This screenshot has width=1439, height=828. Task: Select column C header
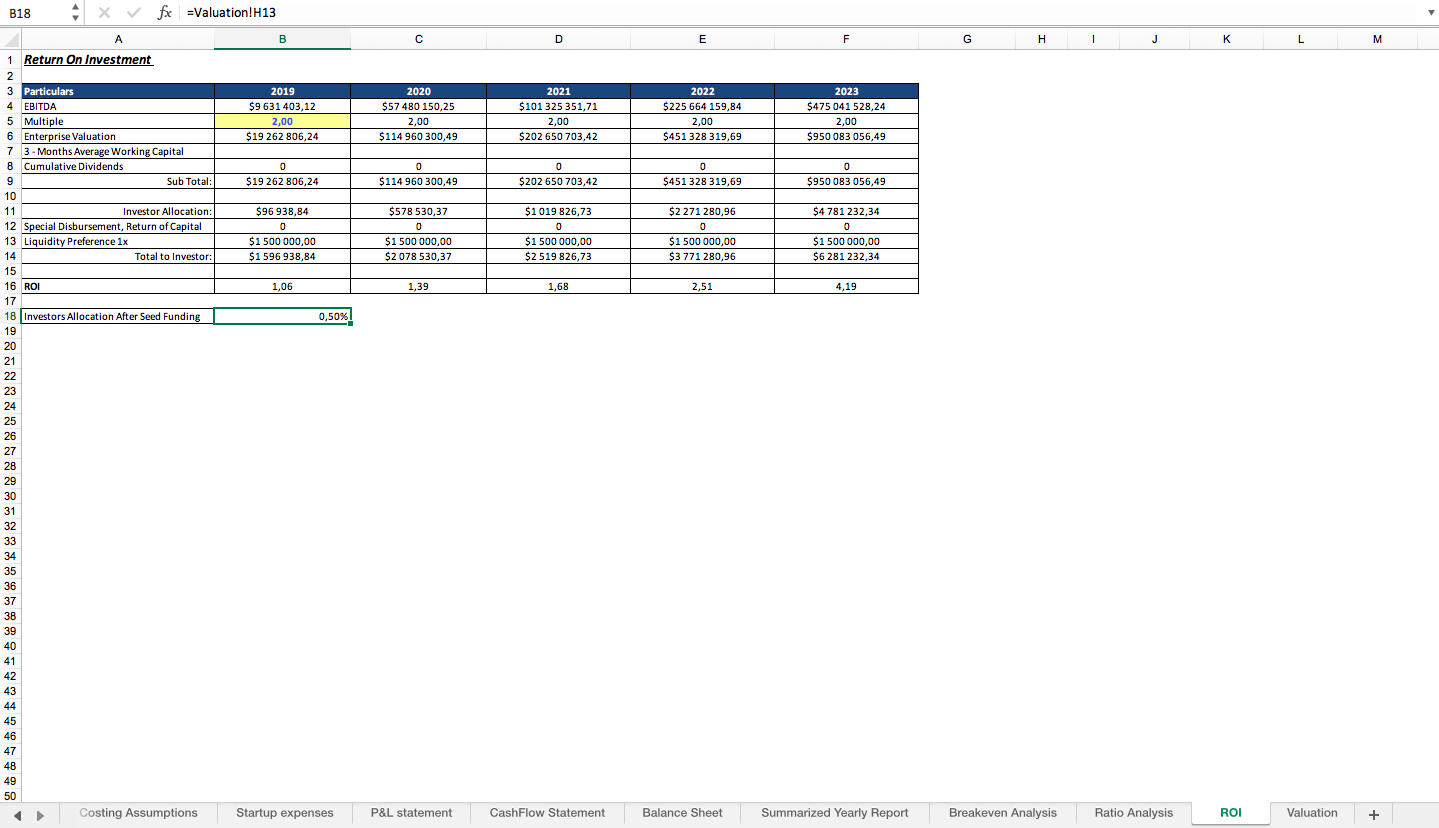click(418, 39)
